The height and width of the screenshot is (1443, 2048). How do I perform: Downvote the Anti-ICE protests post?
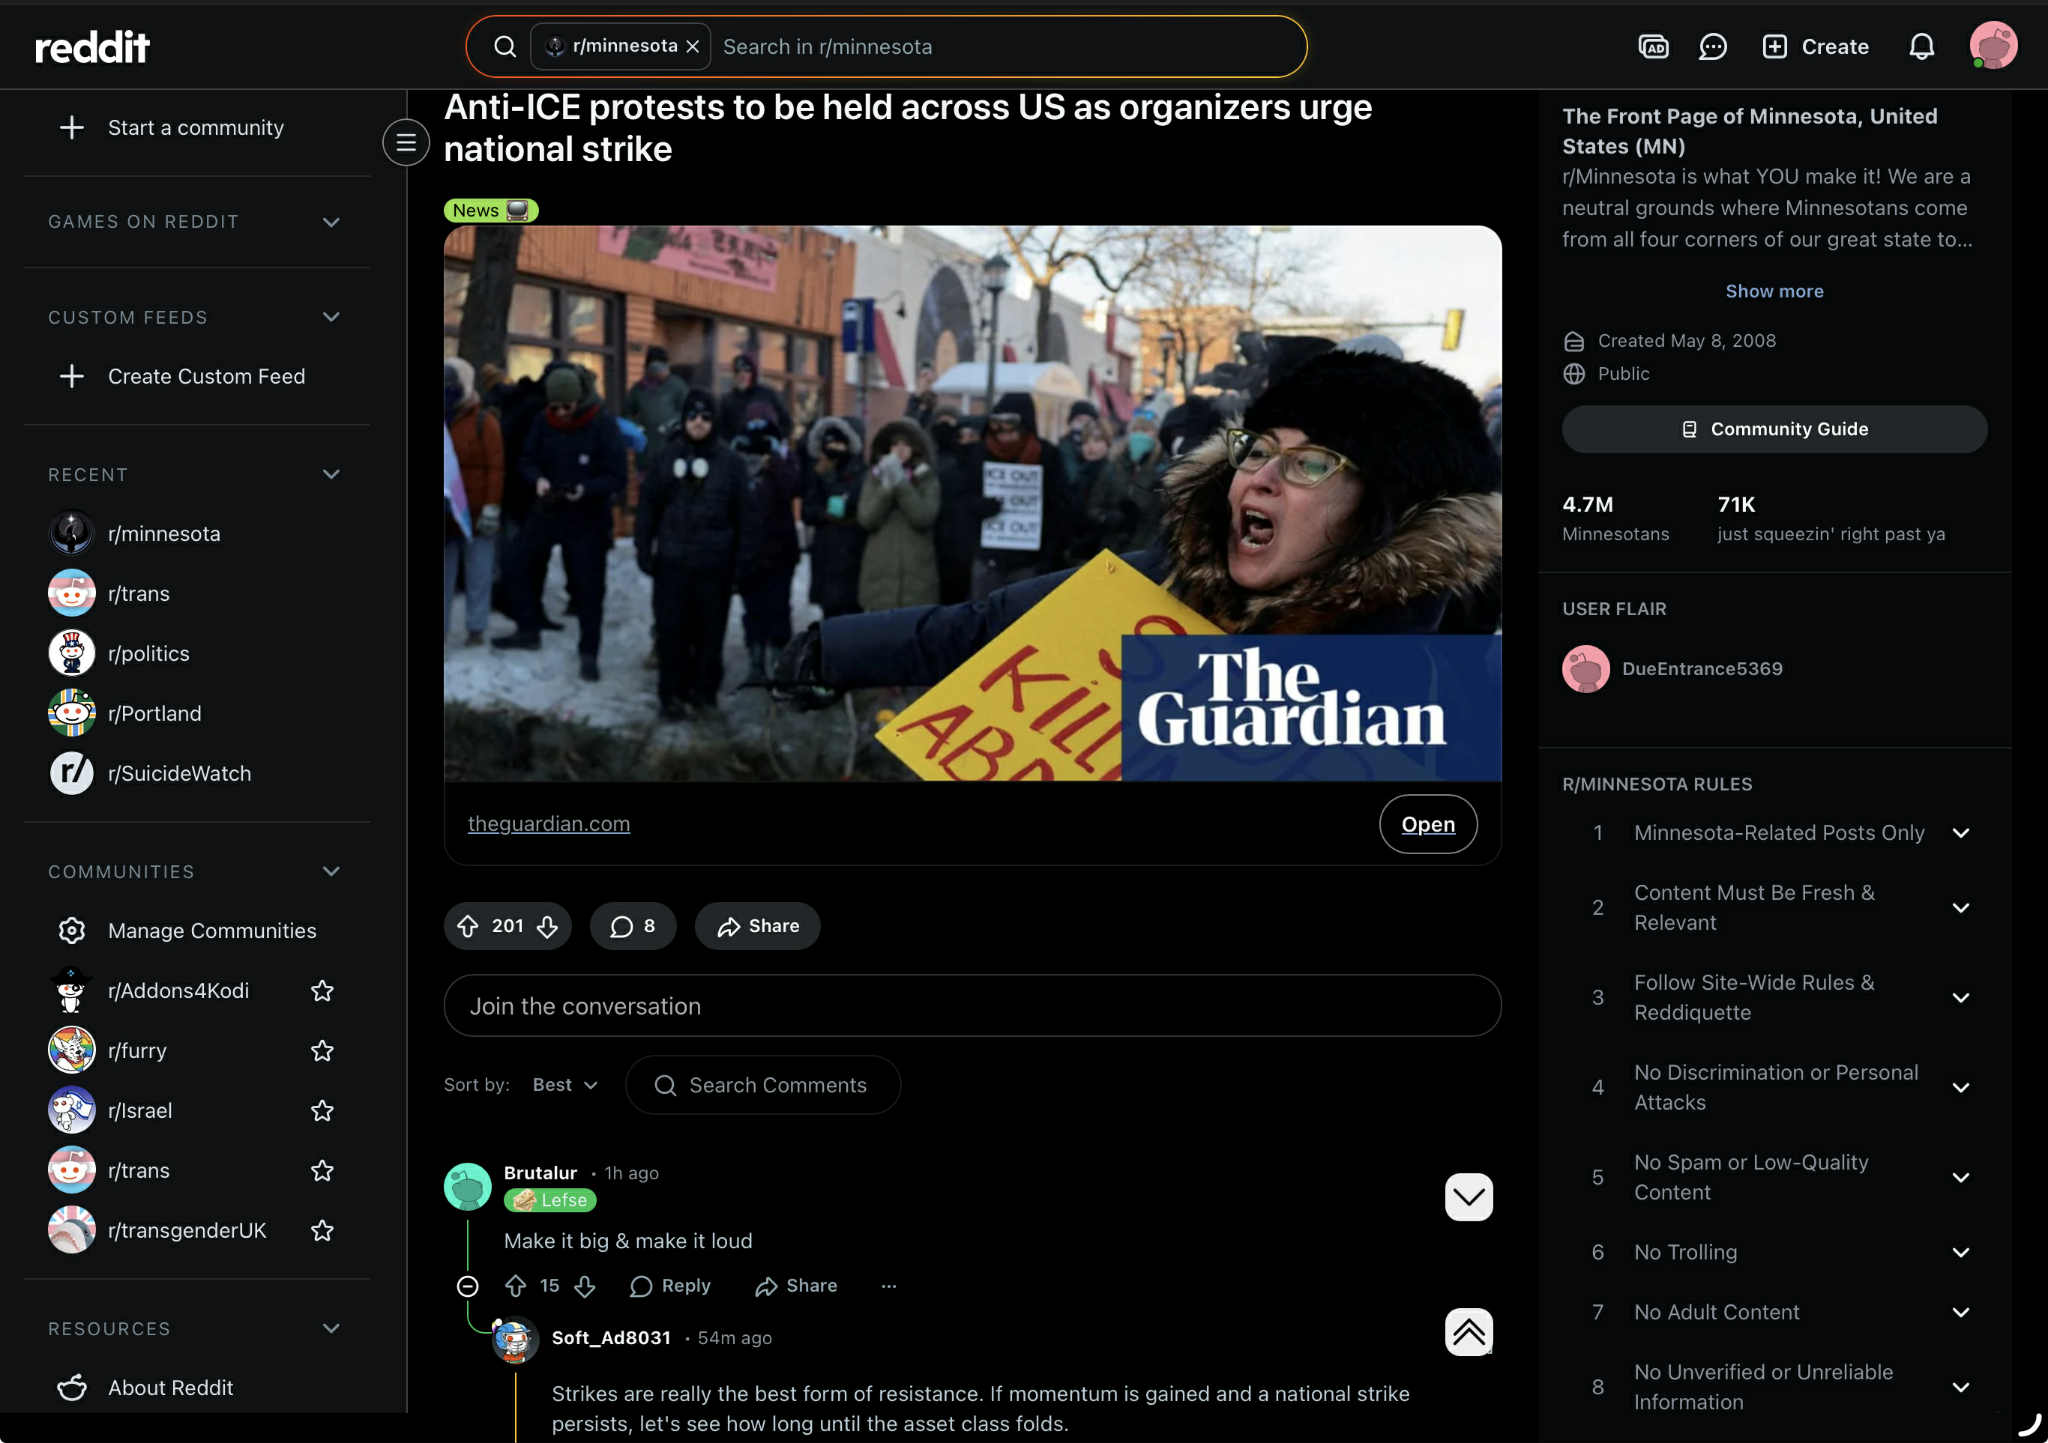tap(547, 926)
